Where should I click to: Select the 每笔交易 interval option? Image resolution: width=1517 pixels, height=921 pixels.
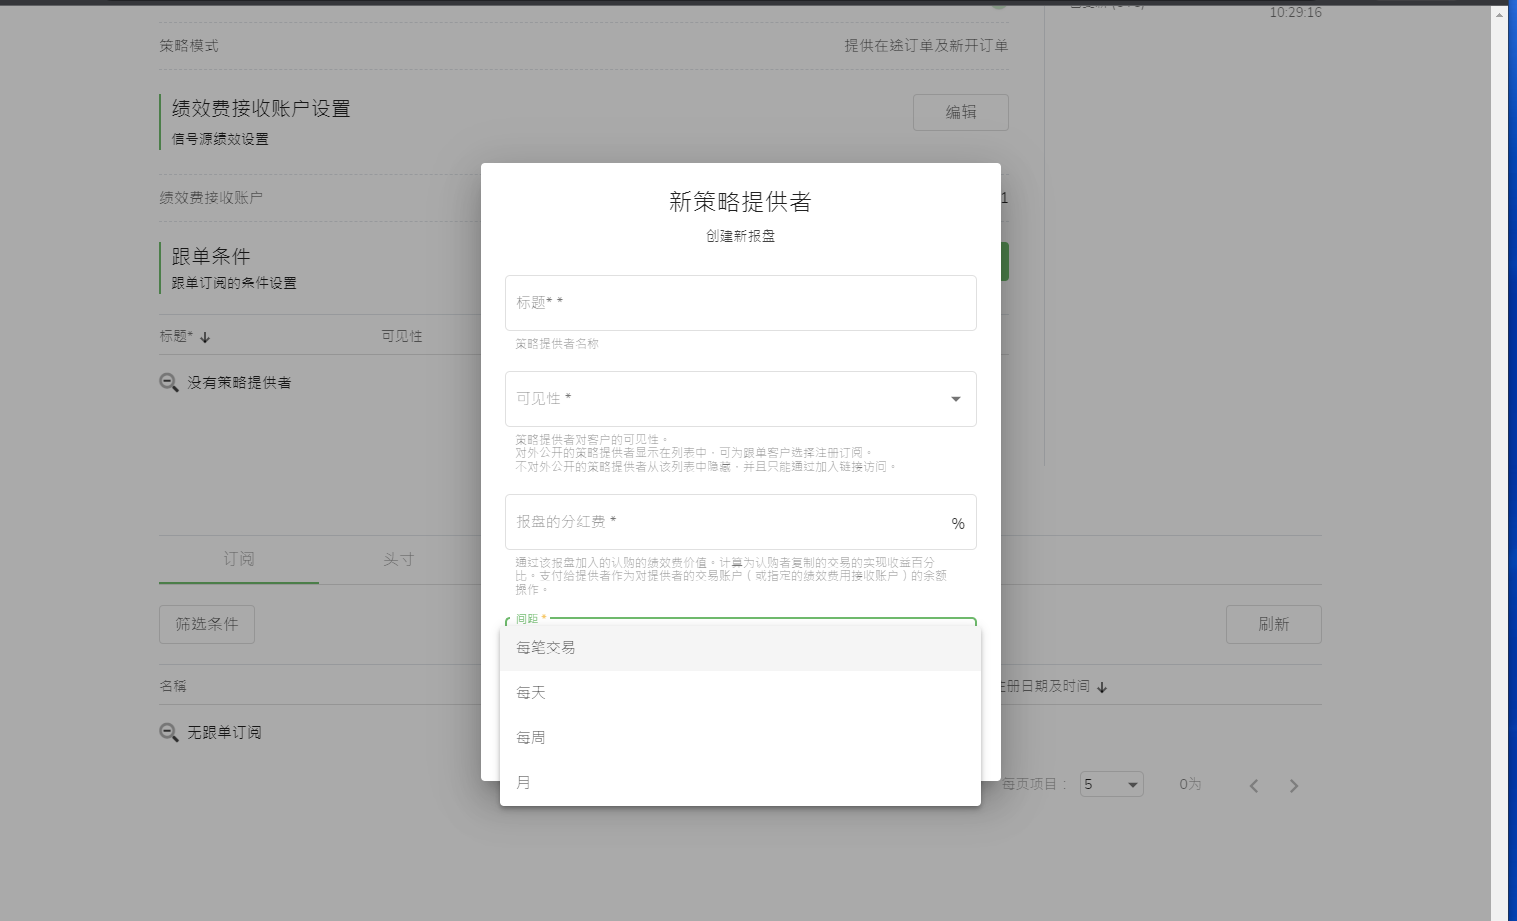(x=740, y=648)
